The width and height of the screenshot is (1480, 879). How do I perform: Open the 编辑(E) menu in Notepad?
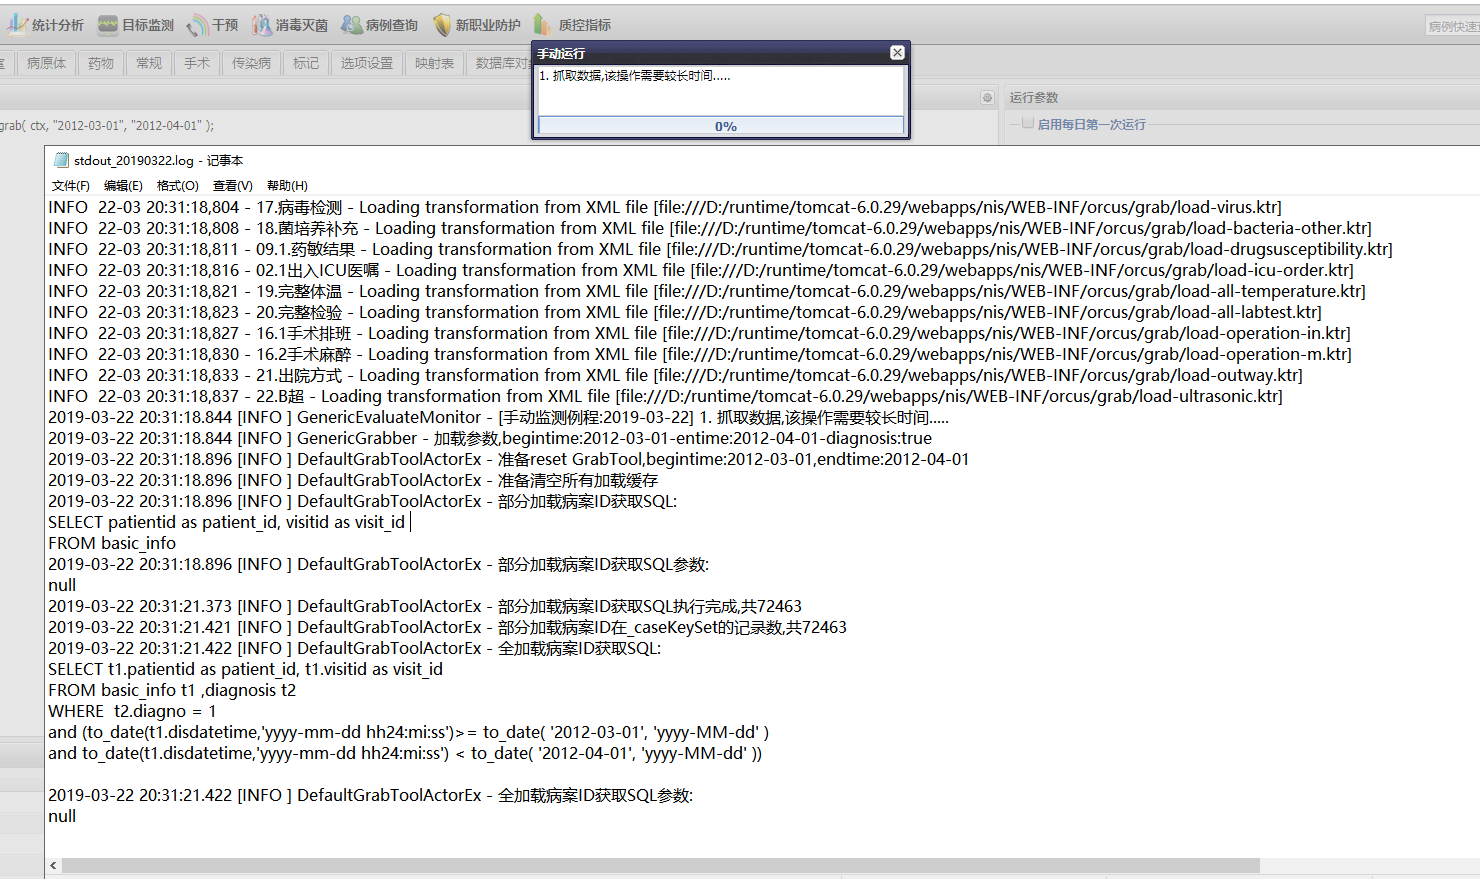[123, 186]
